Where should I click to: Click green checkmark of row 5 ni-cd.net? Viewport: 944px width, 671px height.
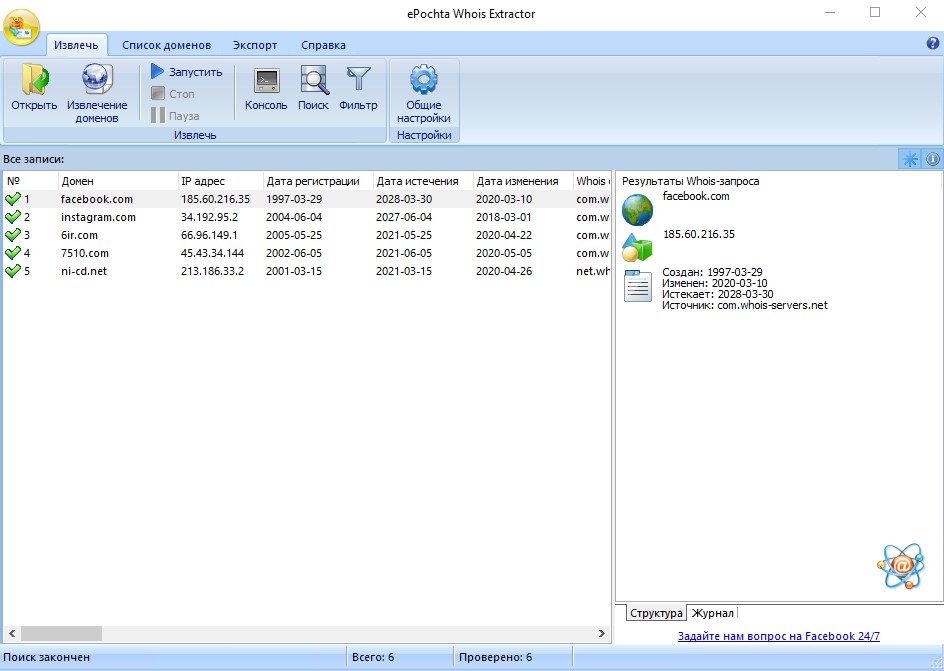click(13, 271)
